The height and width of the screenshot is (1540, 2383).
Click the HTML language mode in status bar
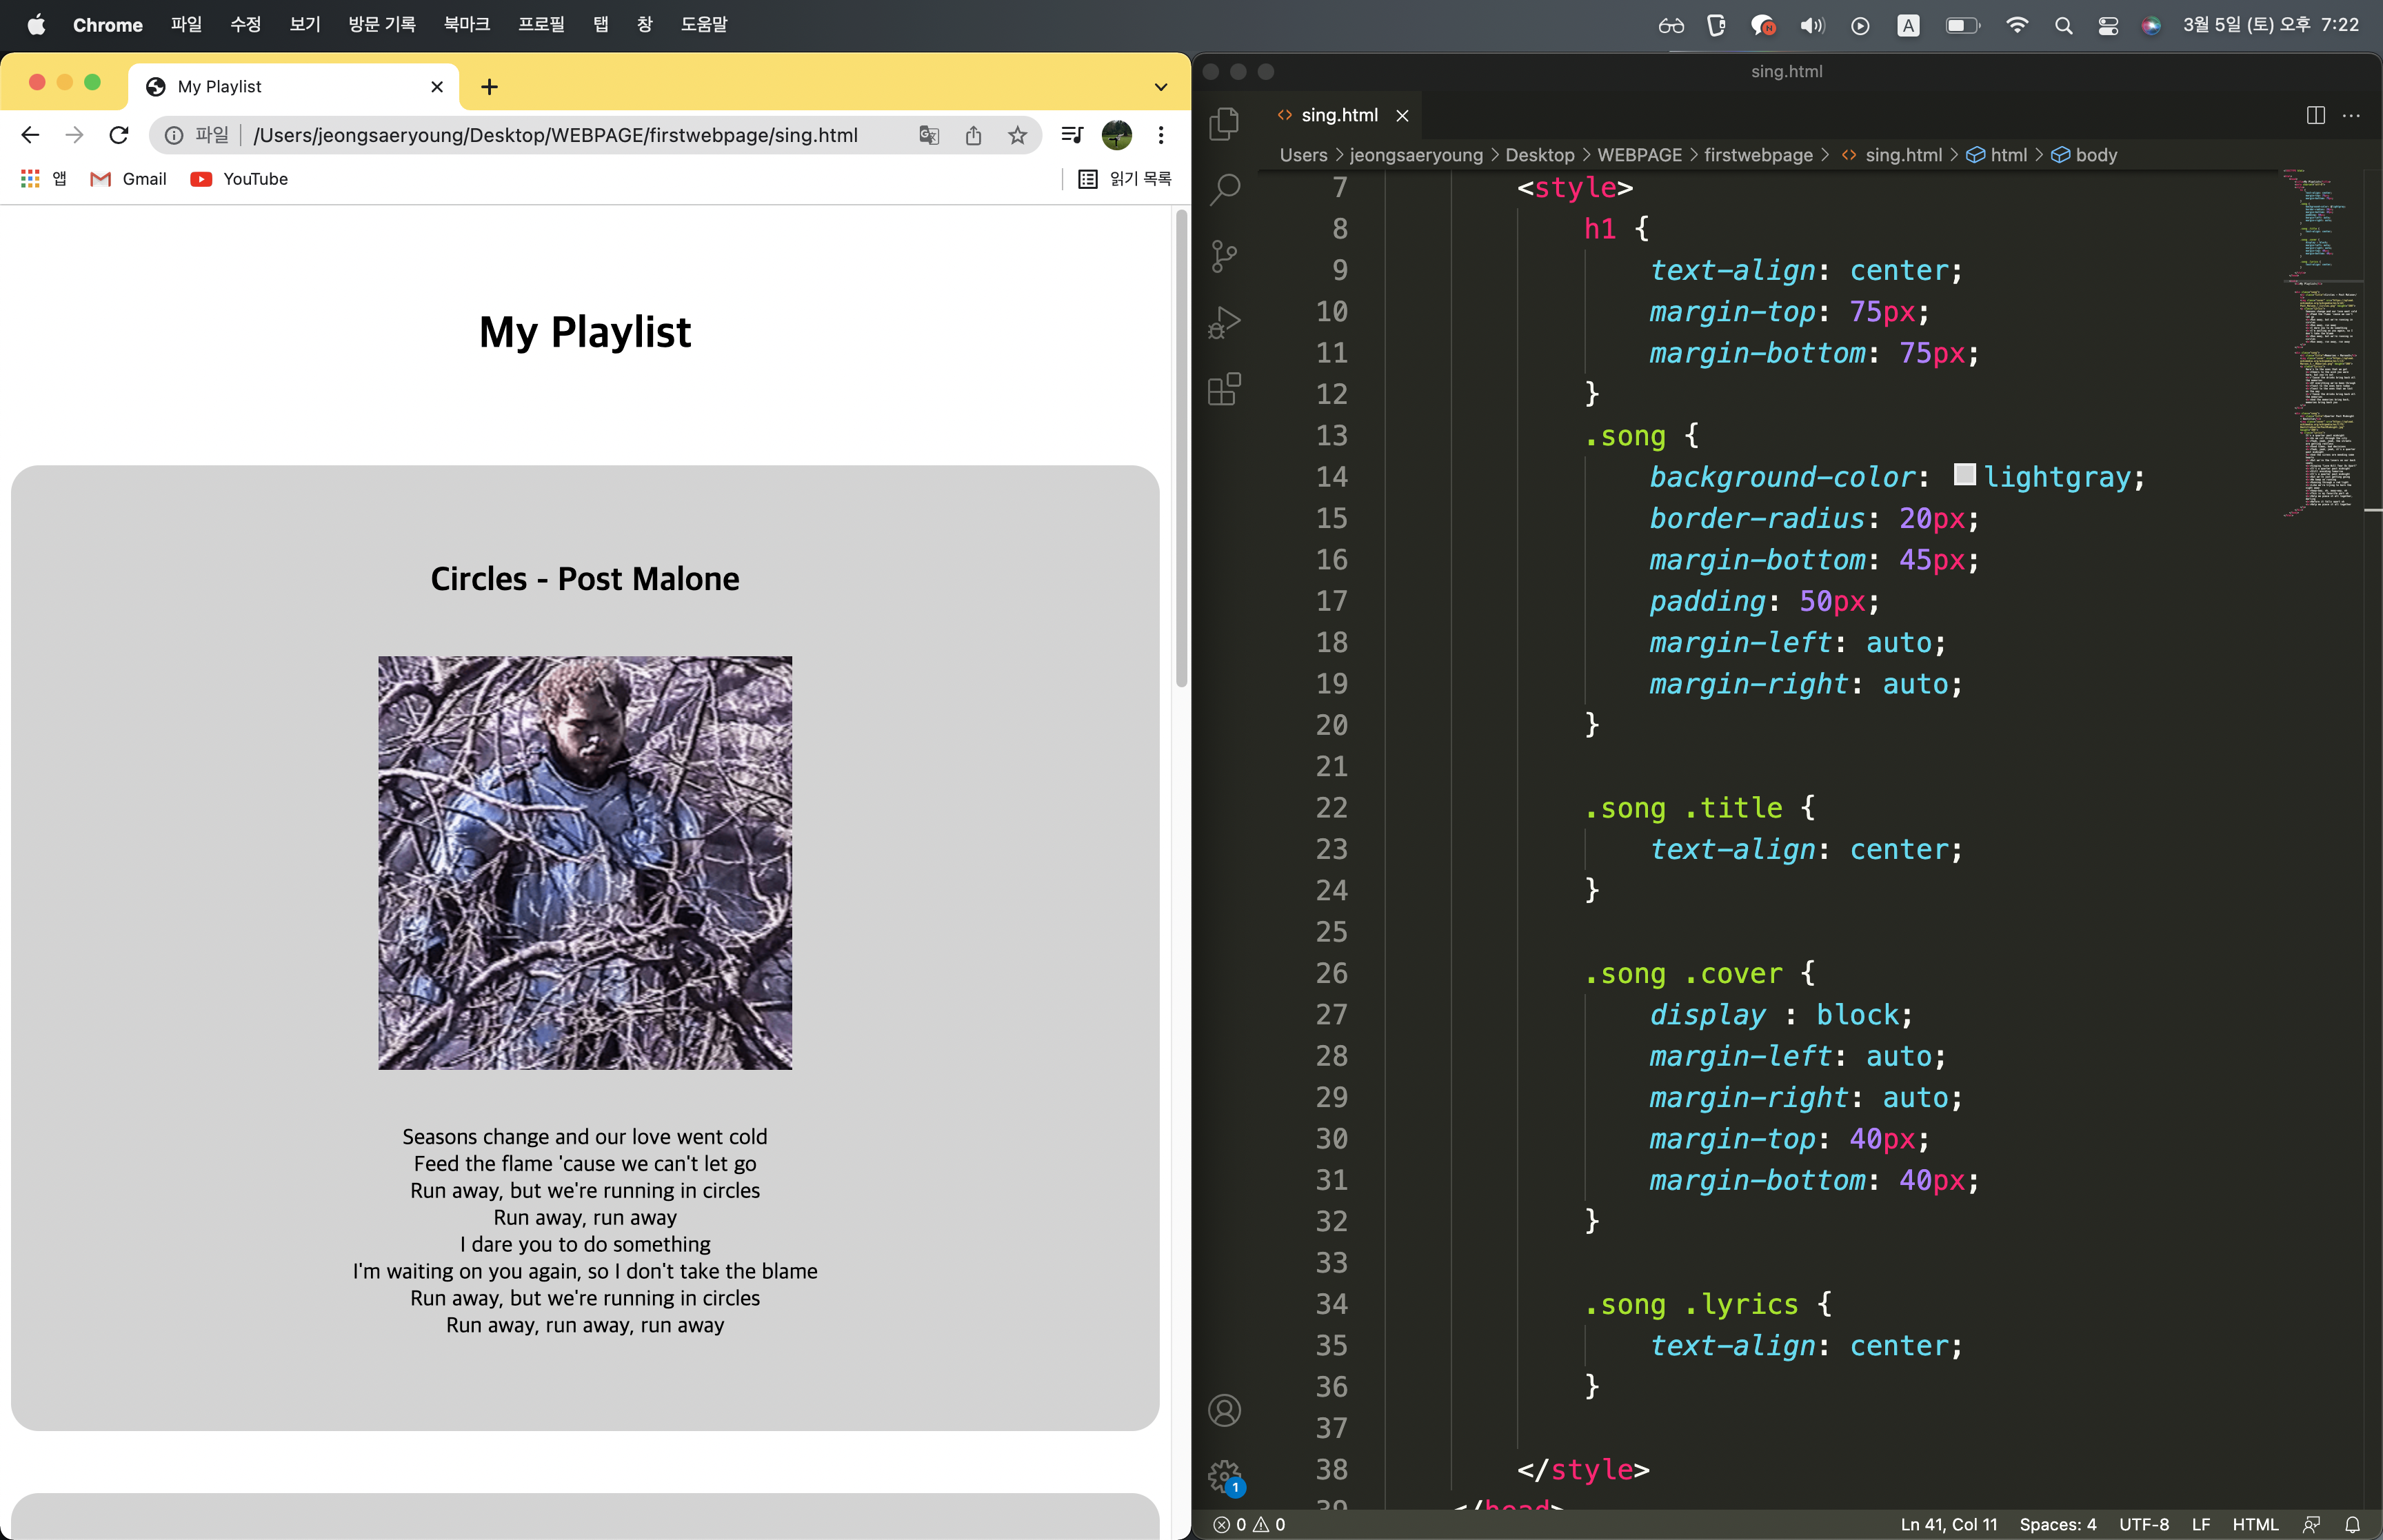pos(2254,1524)
